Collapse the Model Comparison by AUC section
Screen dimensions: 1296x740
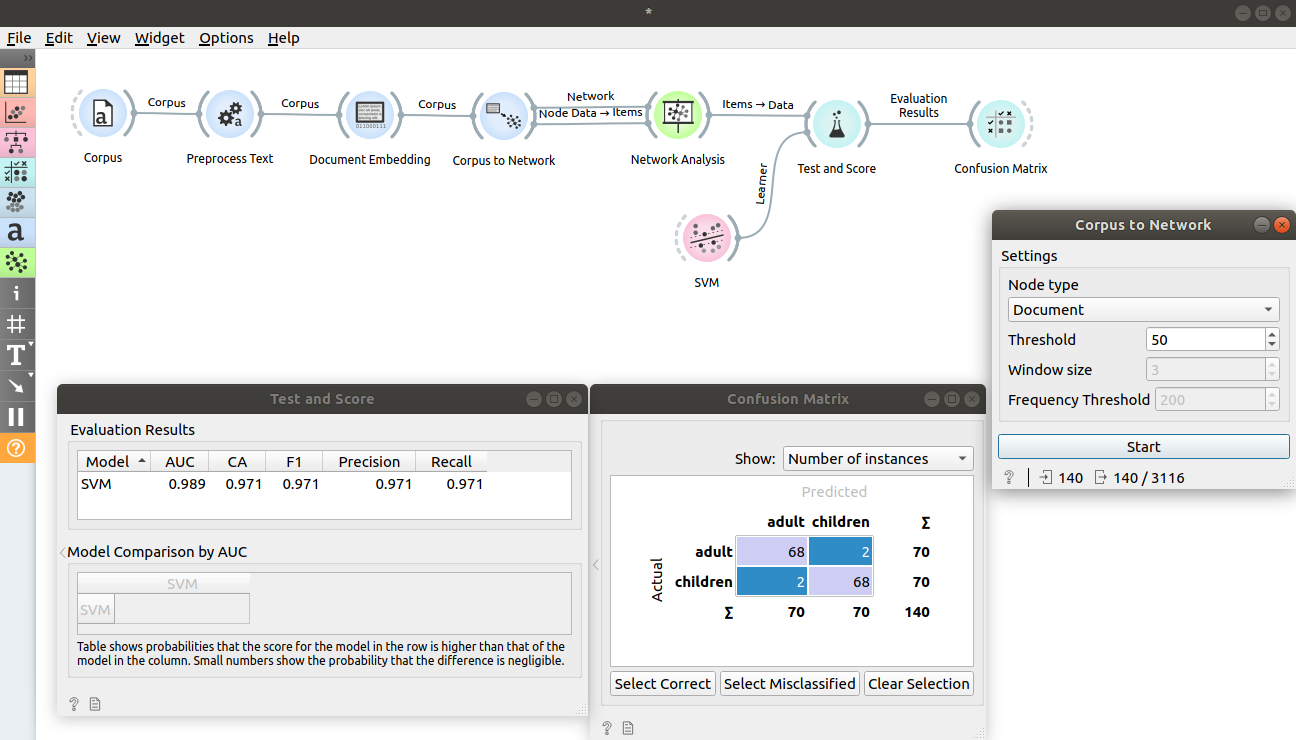63,551
